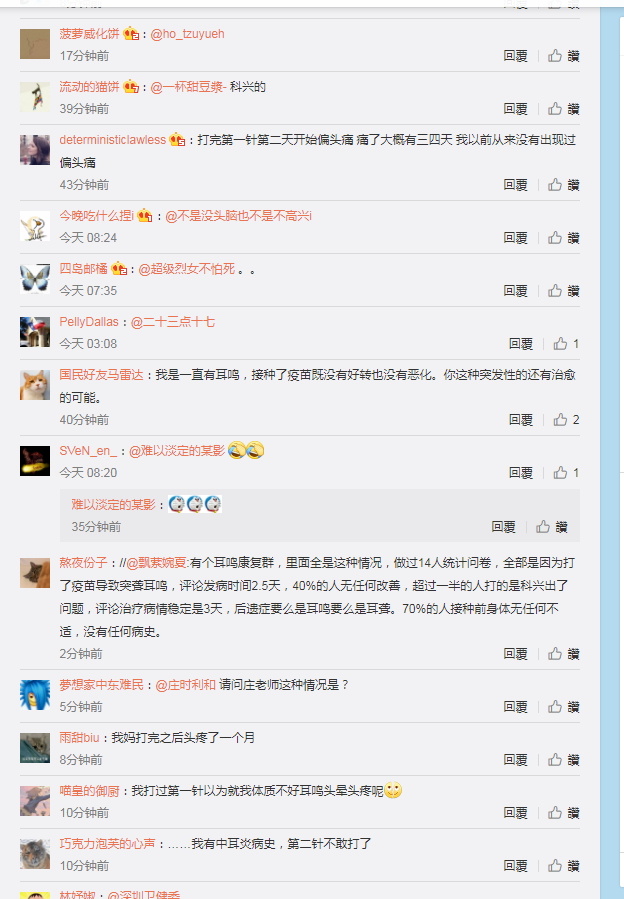Open the cat avatar of 国民好友马雷达
624x899 pixels.
pos(35,384)
